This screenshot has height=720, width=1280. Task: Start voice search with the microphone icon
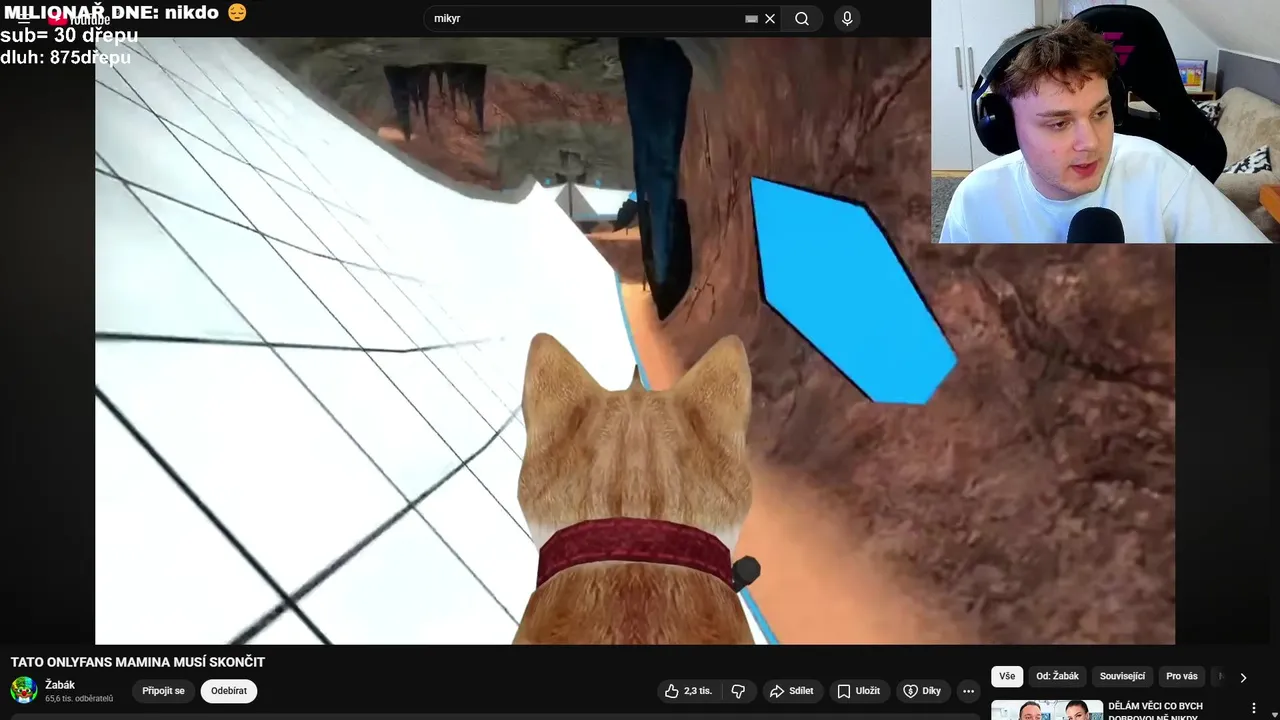(x=847, y=18)
